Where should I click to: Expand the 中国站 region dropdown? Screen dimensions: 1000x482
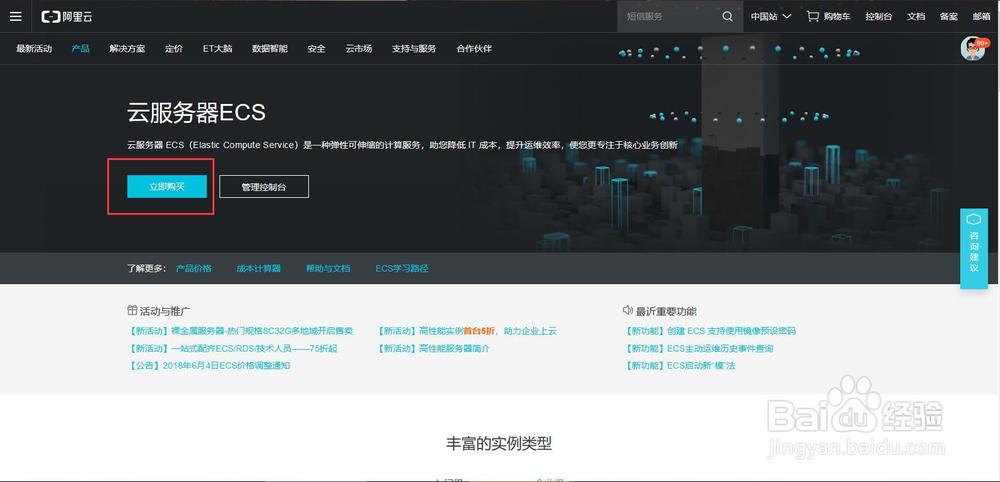[x=770, y=17]
